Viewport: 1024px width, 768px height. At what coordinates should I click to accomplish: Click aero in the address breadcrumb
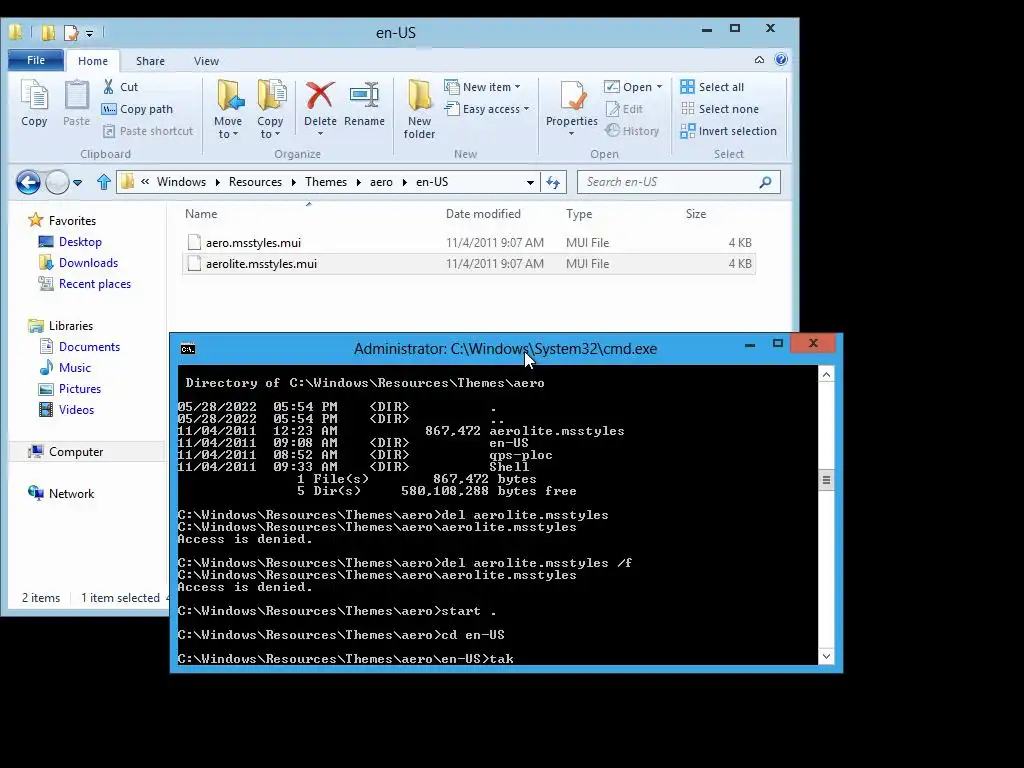[x=381, y=182]
